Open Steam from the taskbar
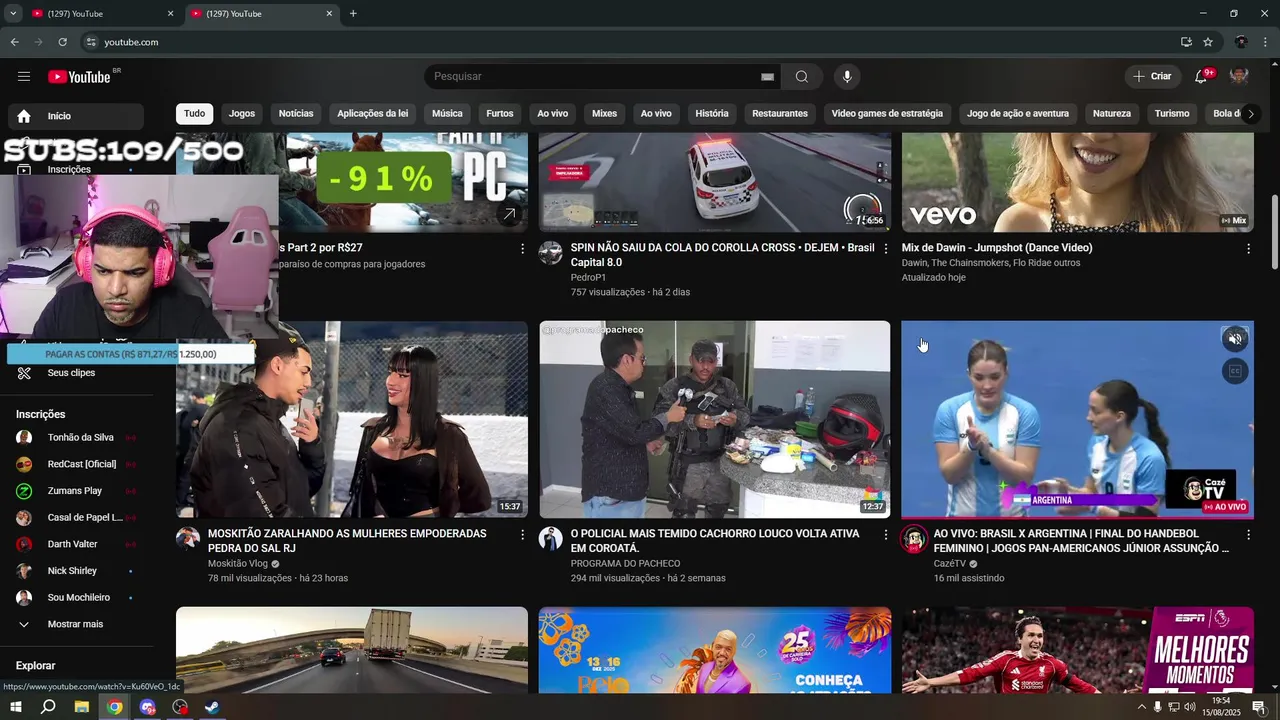1280x720 pixels. click(x=212, y=707)
